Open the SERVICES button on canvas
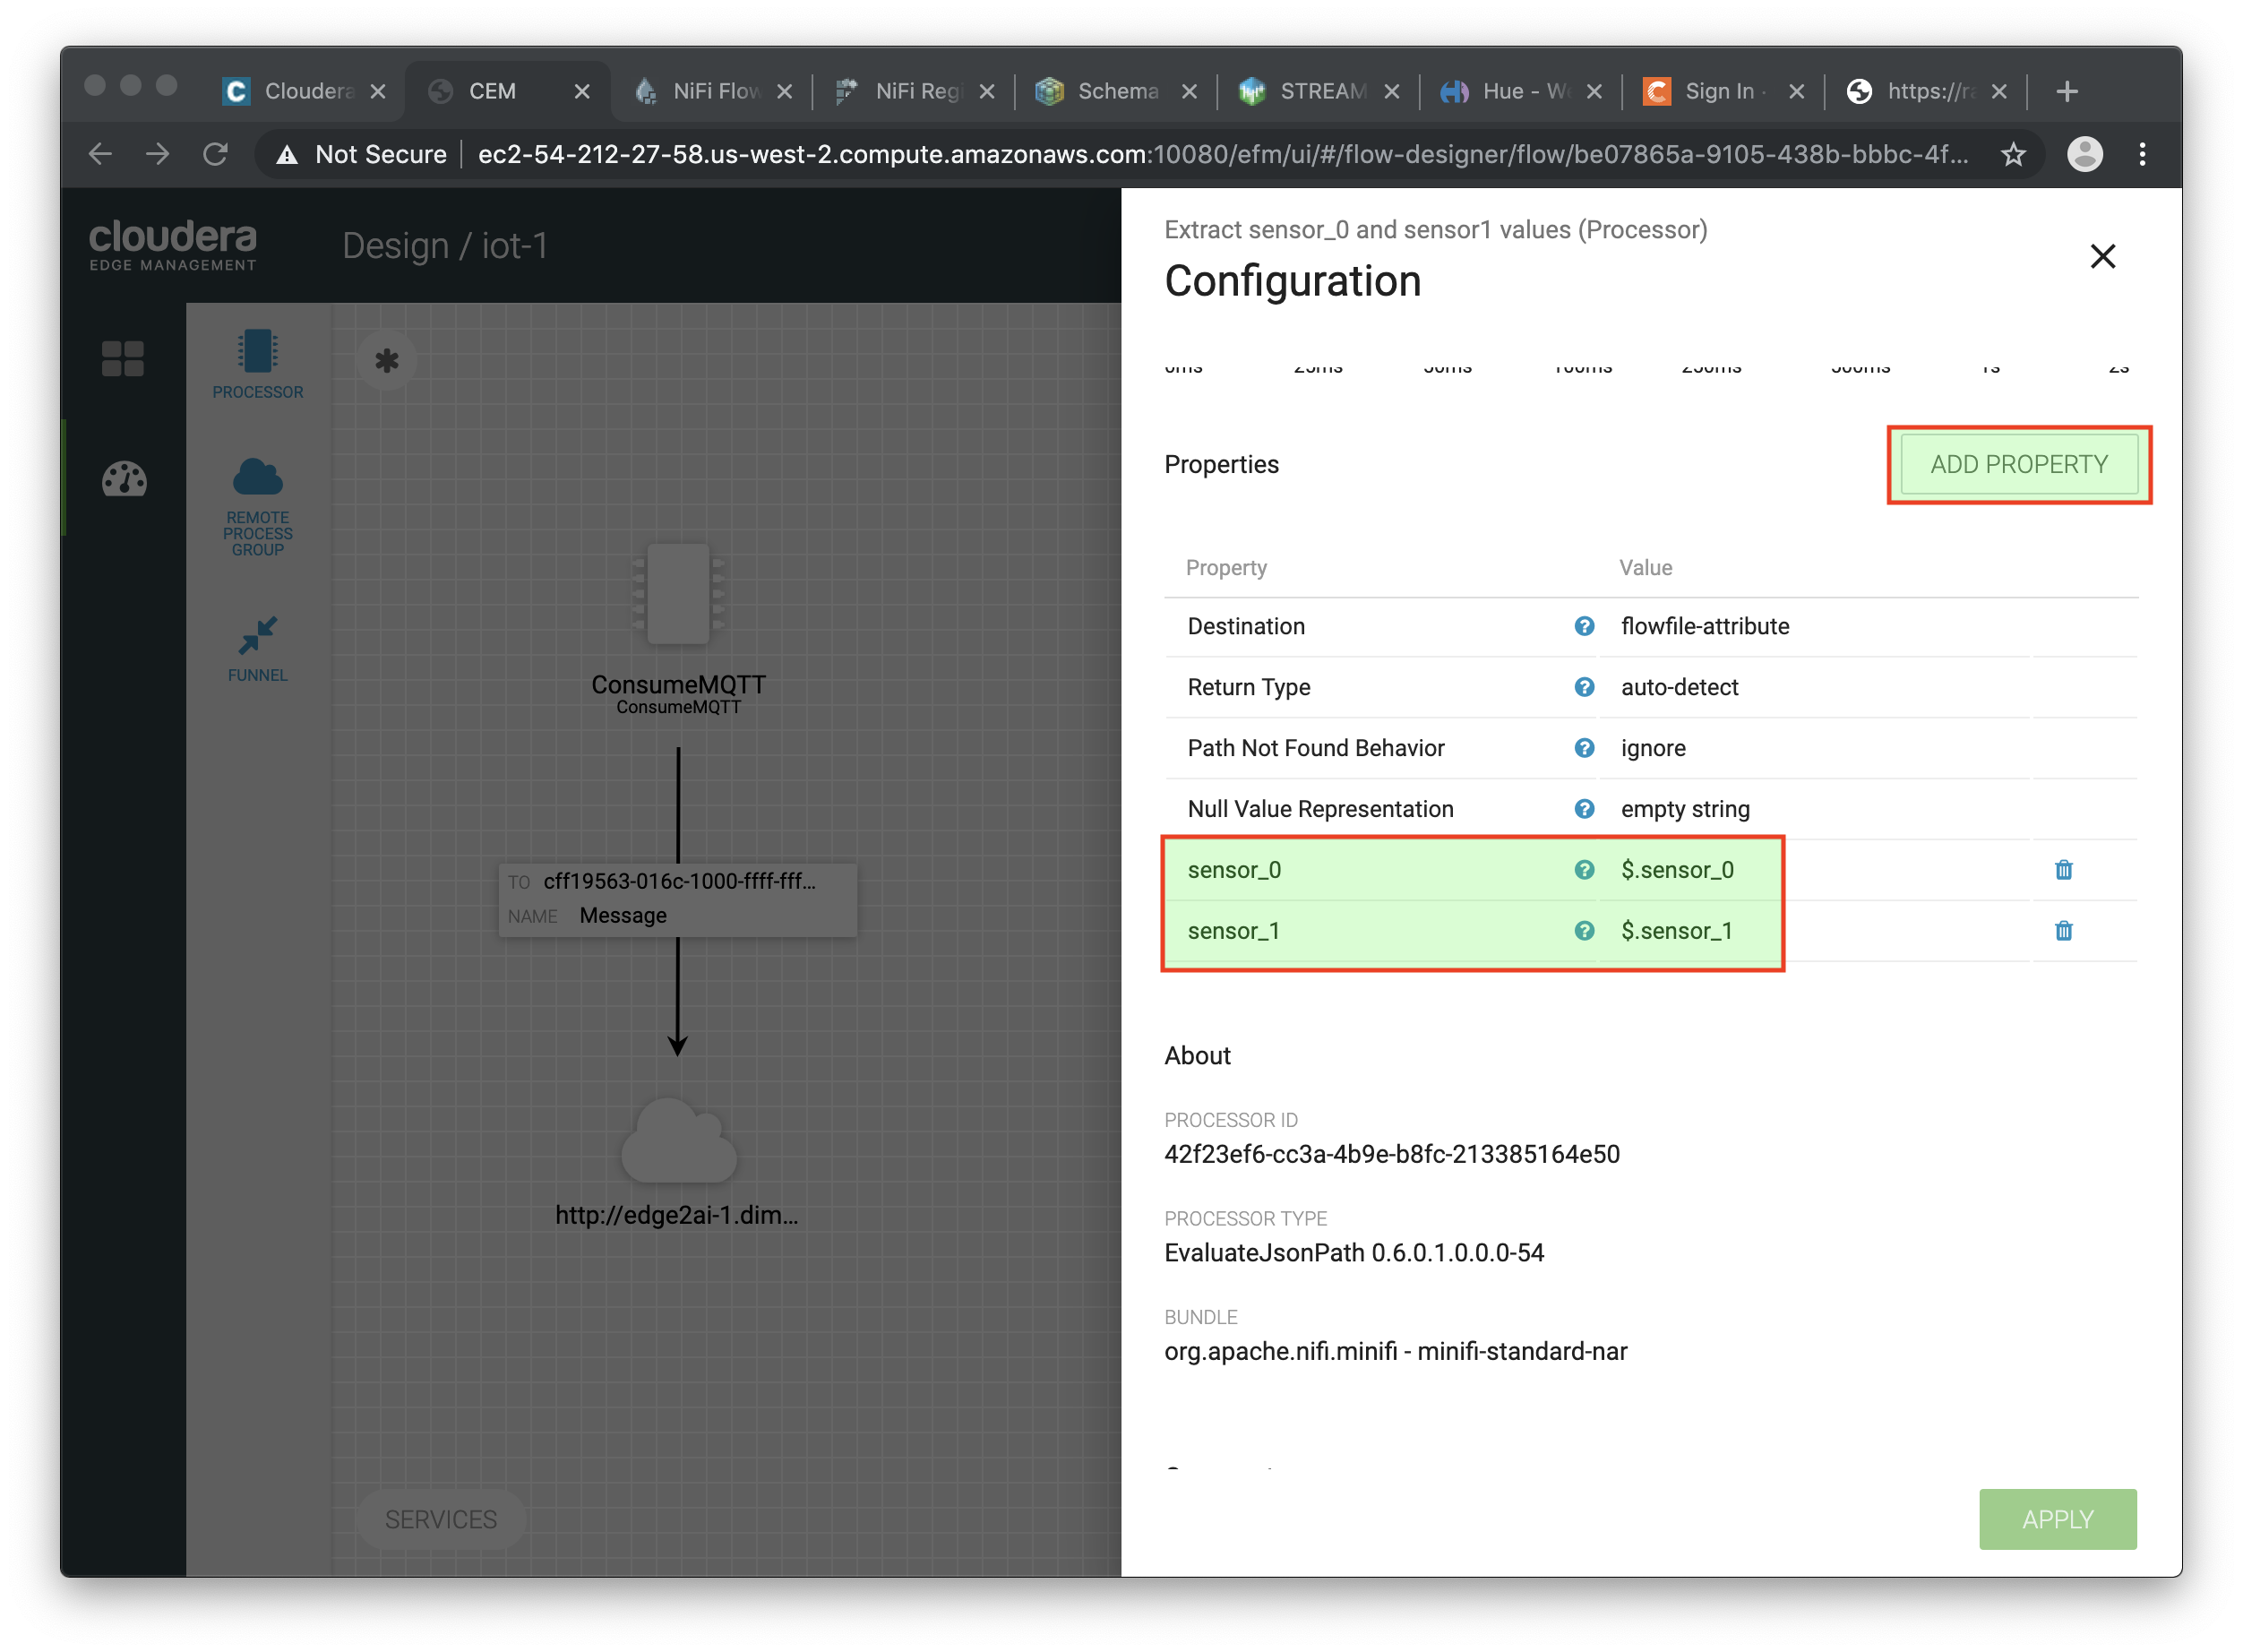The height and width of the screenshot is (1652, 2243). tap(441, 1519)
